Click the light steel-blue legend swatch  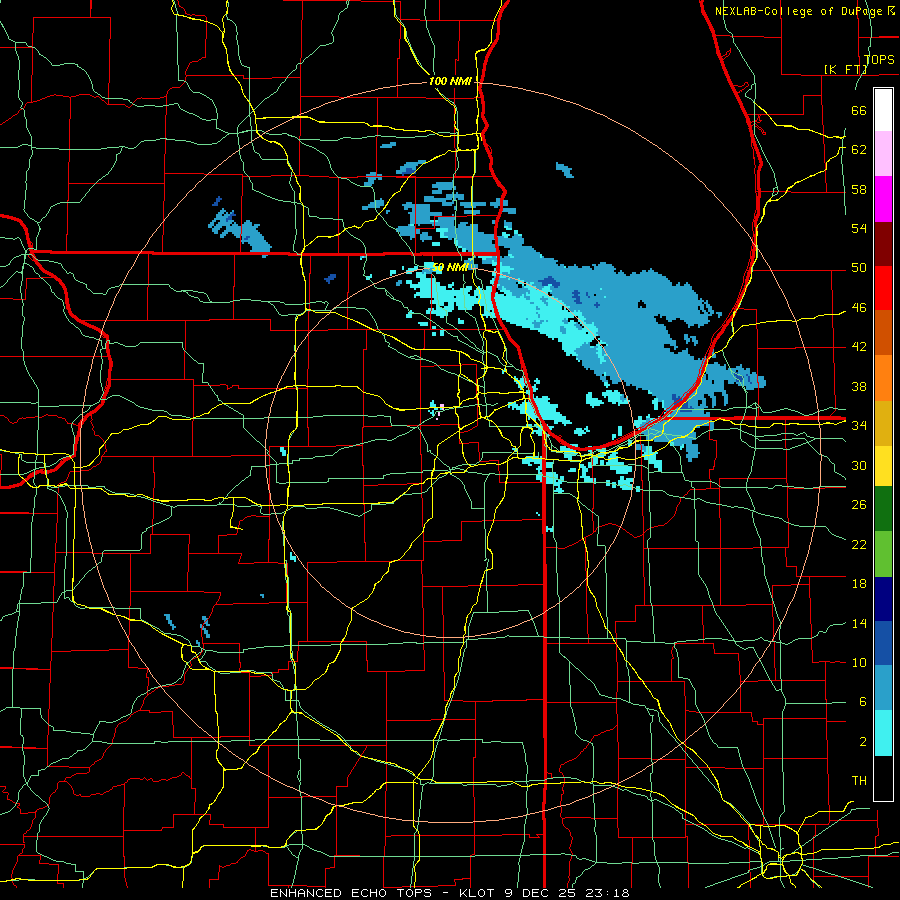click(x=883, y=688)
